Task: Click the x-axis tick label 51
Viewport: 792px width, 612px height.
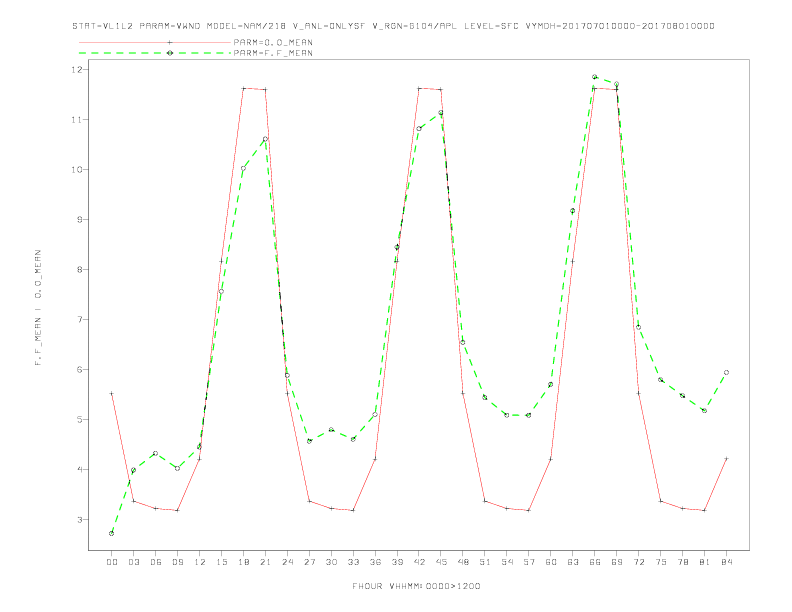Action: tap(485, 562)
